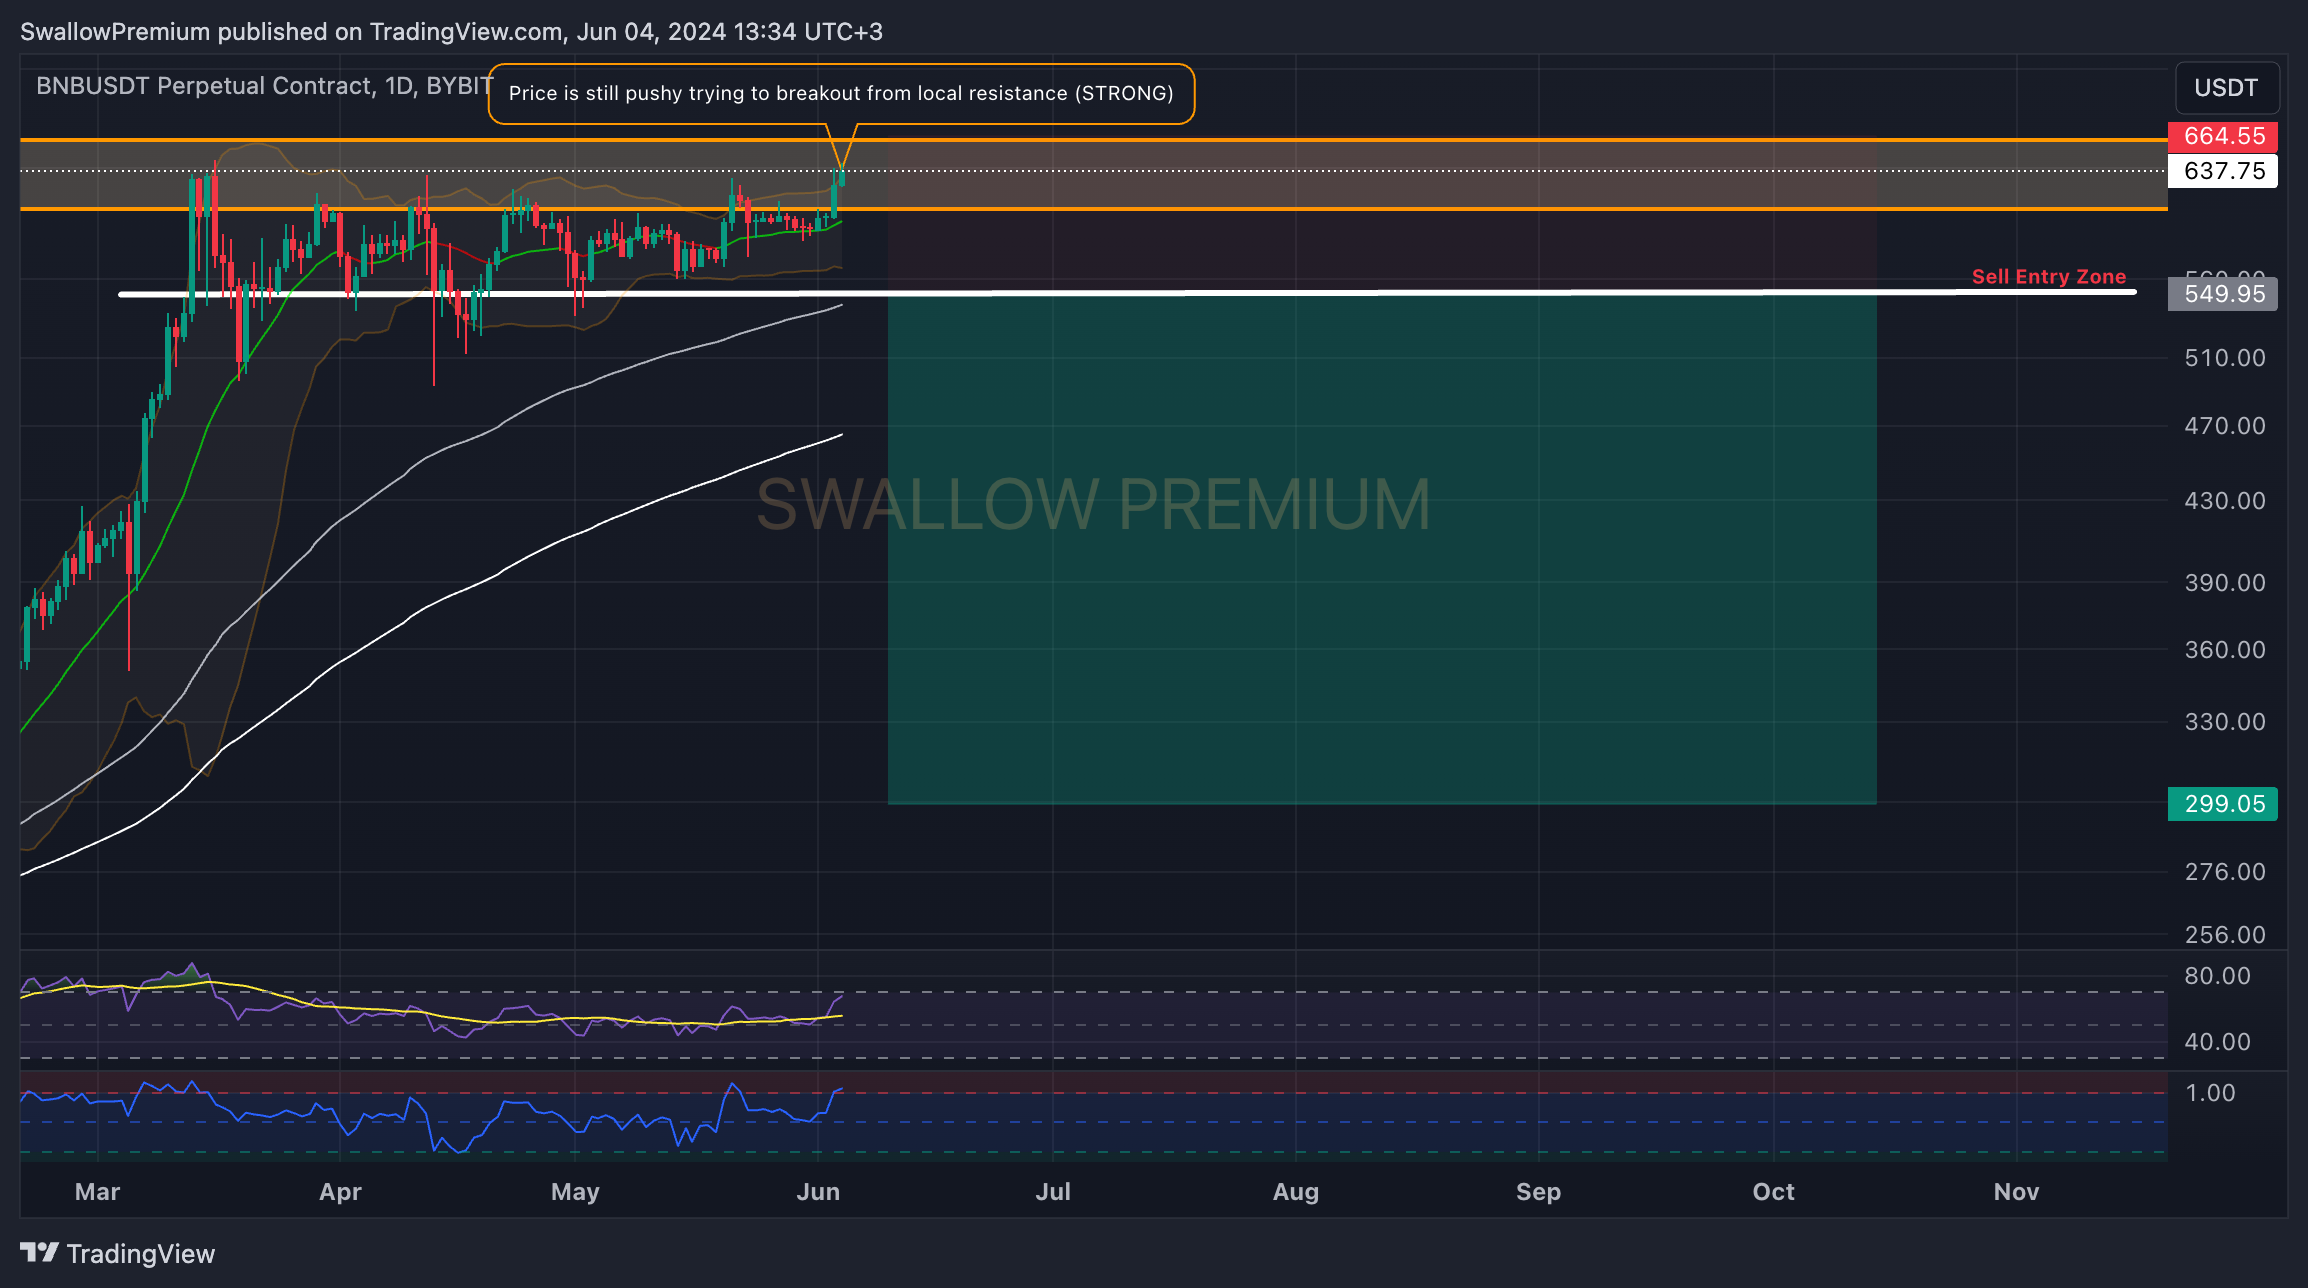Image resolution: width=2308 pixels, height=1288 pixels.
Task: Click the Oct label on time axis
Action: click(1774, 1192)
